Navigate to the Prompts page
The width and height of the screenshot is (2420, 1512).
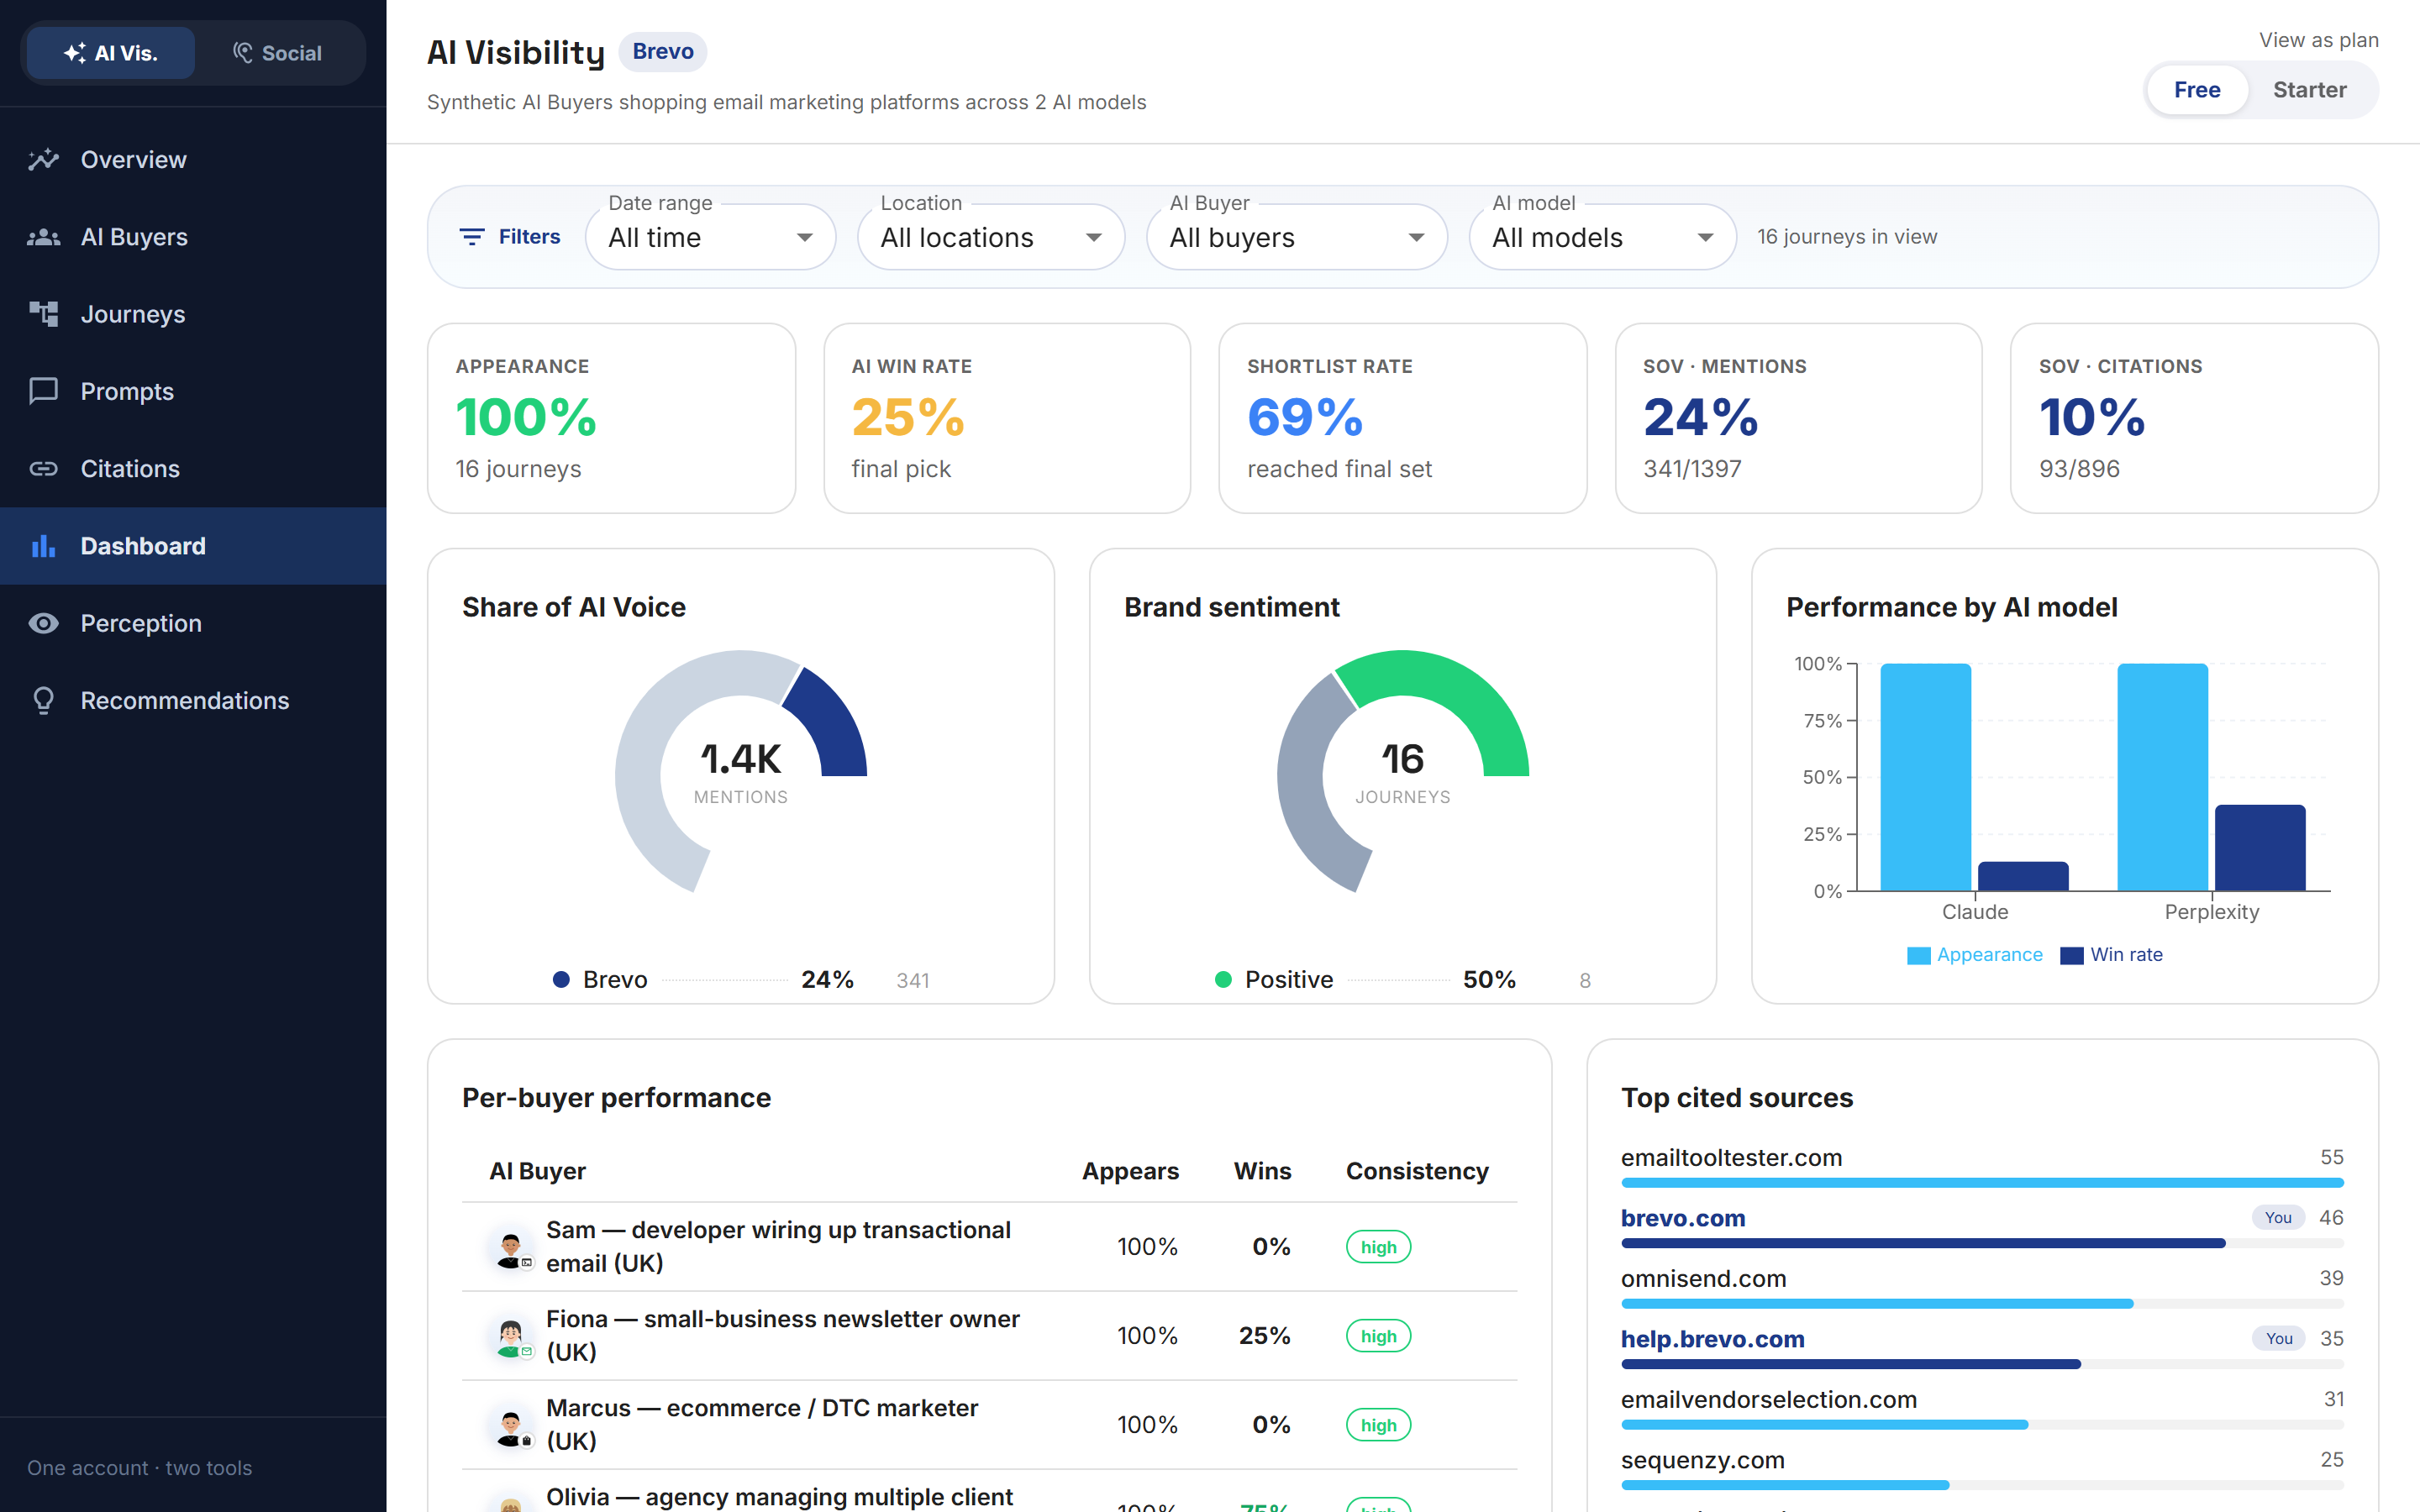(x=193, y=391)
